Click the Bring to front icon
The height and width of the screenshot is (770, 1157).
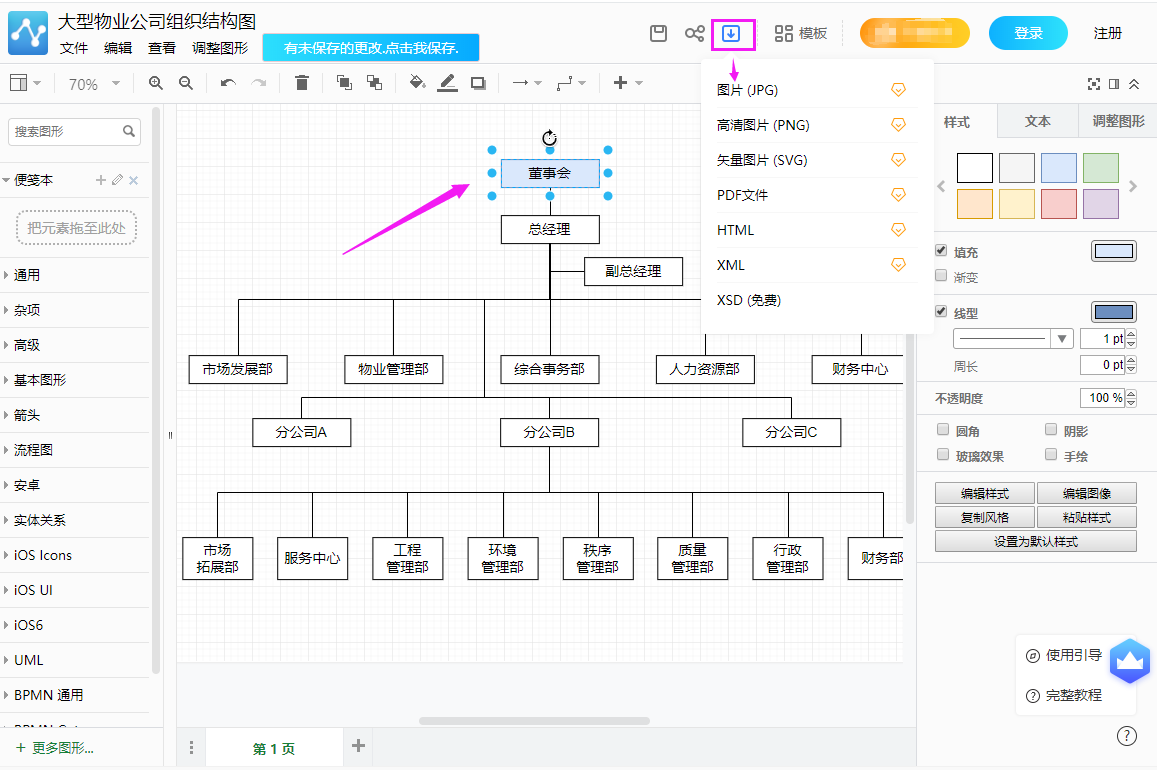(345, 84)
